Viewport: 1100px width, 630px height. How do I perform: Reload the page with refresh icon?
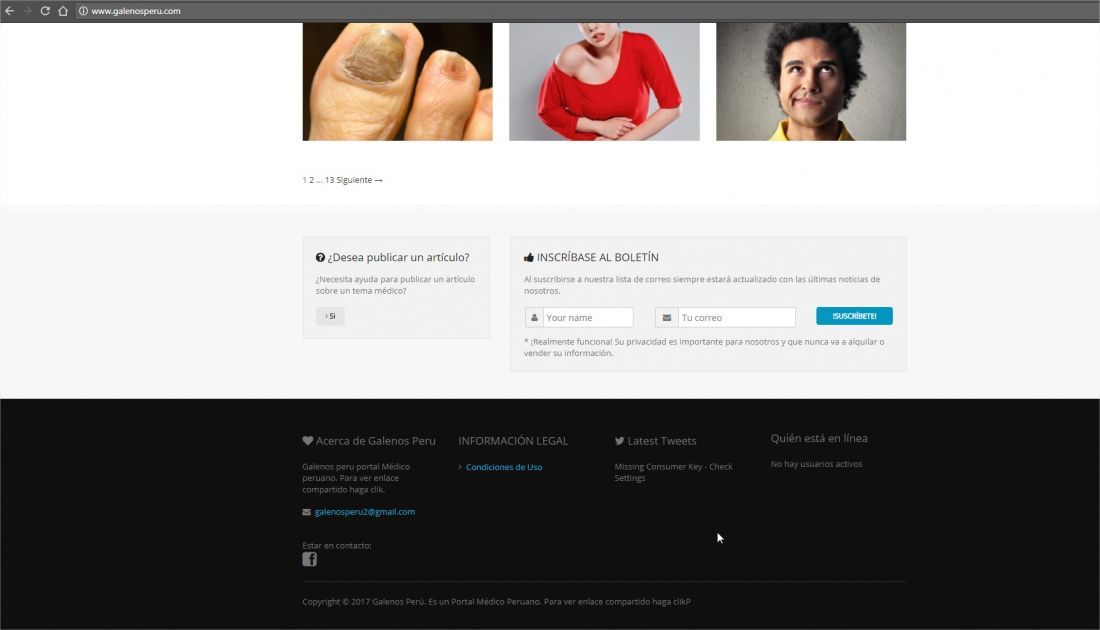tap(45, 11)
